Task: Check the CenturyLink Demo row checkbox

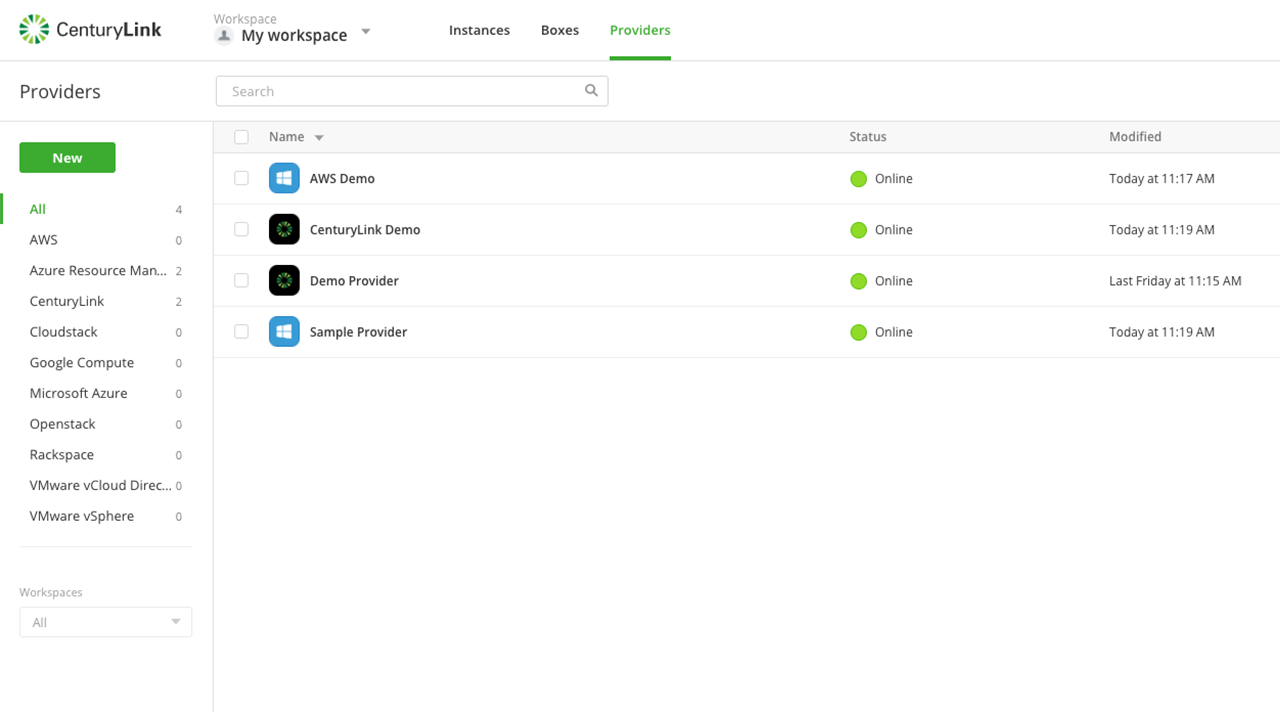Action: (241, 229)
